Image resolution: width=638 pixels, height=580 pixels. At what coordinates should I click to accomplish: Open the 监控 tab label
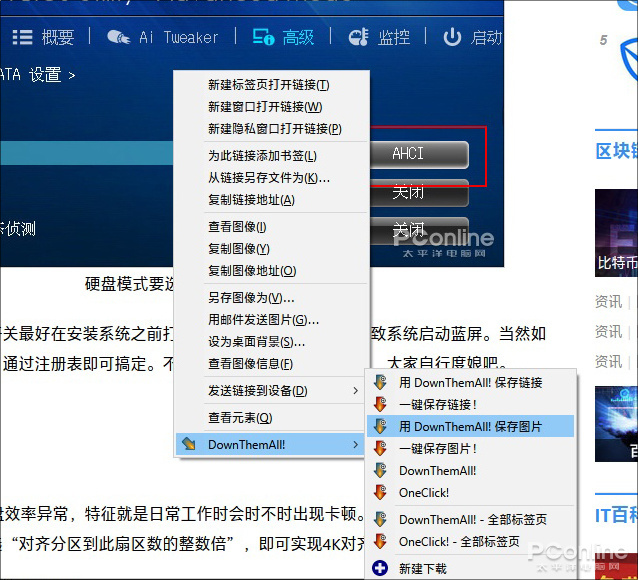pos(393,37)
